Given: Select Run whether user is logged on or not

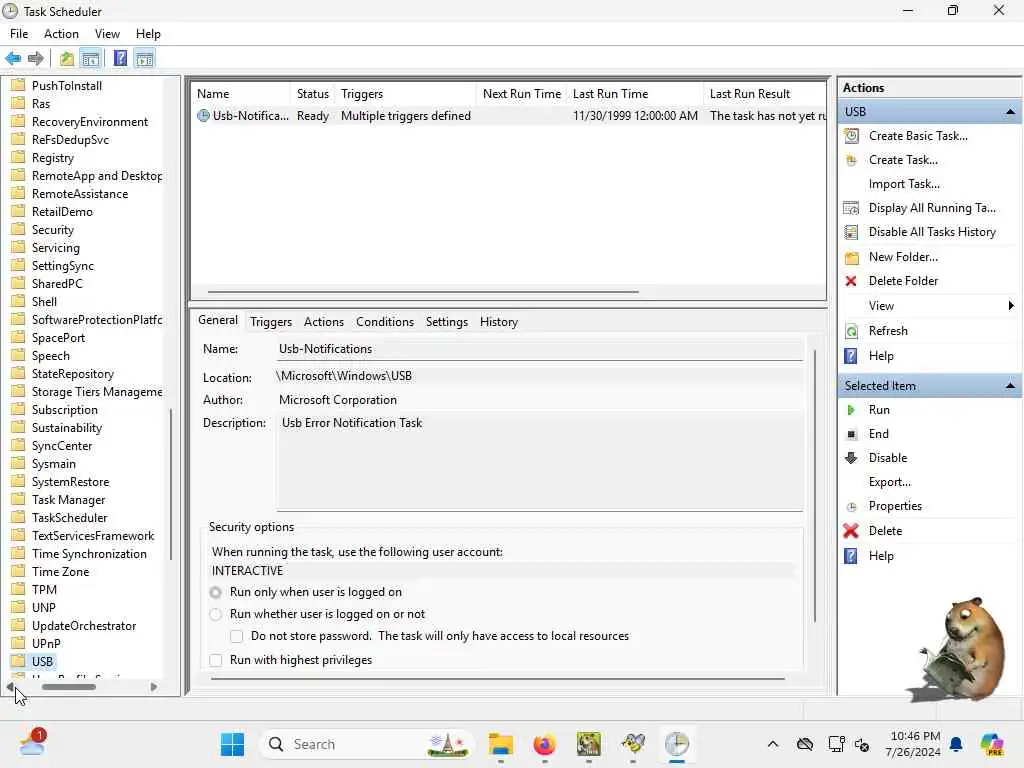Looking at the screenshot, I should [x=216, y=615].
